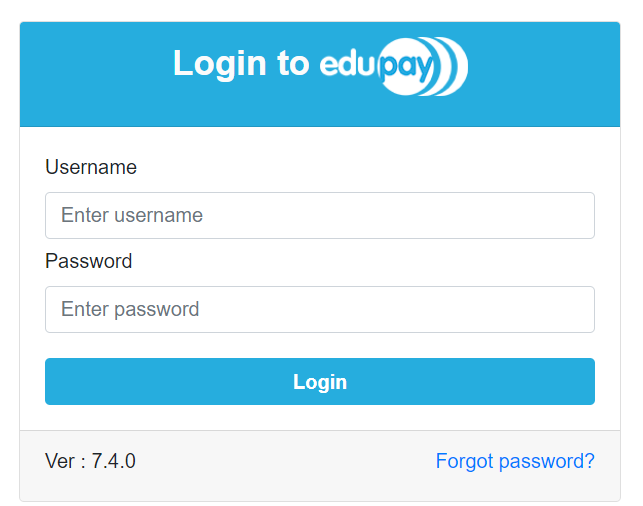The width and height of the screenshot is (643, 506).
Task: Select the 'Enter password' placeholder text
Action: pyautogui.click(x=130, y=309)
